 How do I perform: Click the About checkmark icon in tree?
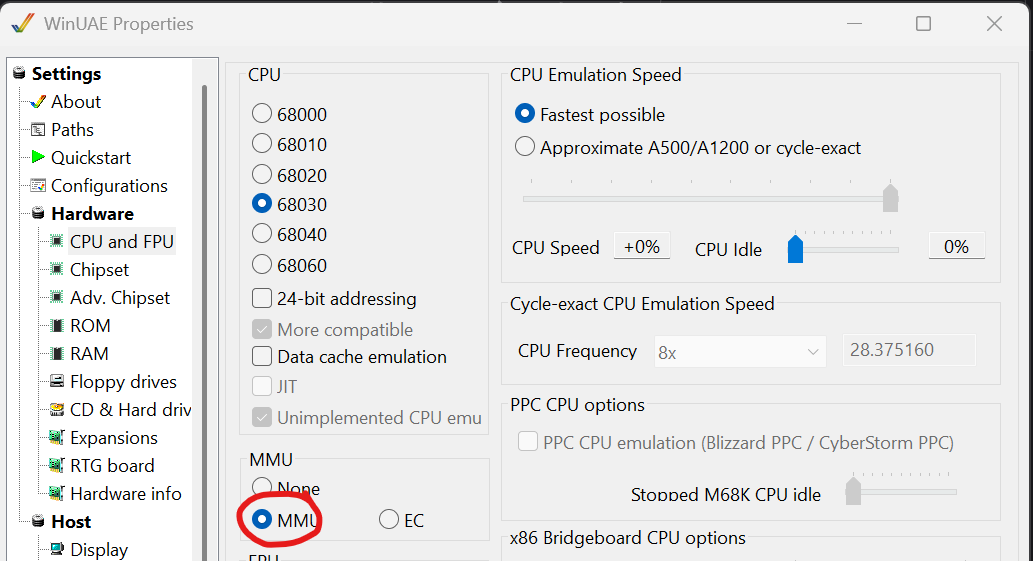pyautogui.click(x=38, y=102)
